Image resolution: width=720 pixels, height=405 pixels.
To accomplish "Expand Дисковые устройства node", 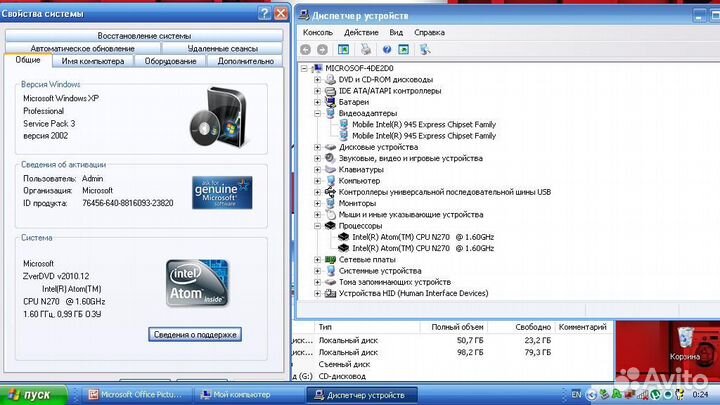I will [x=317, y=147].
